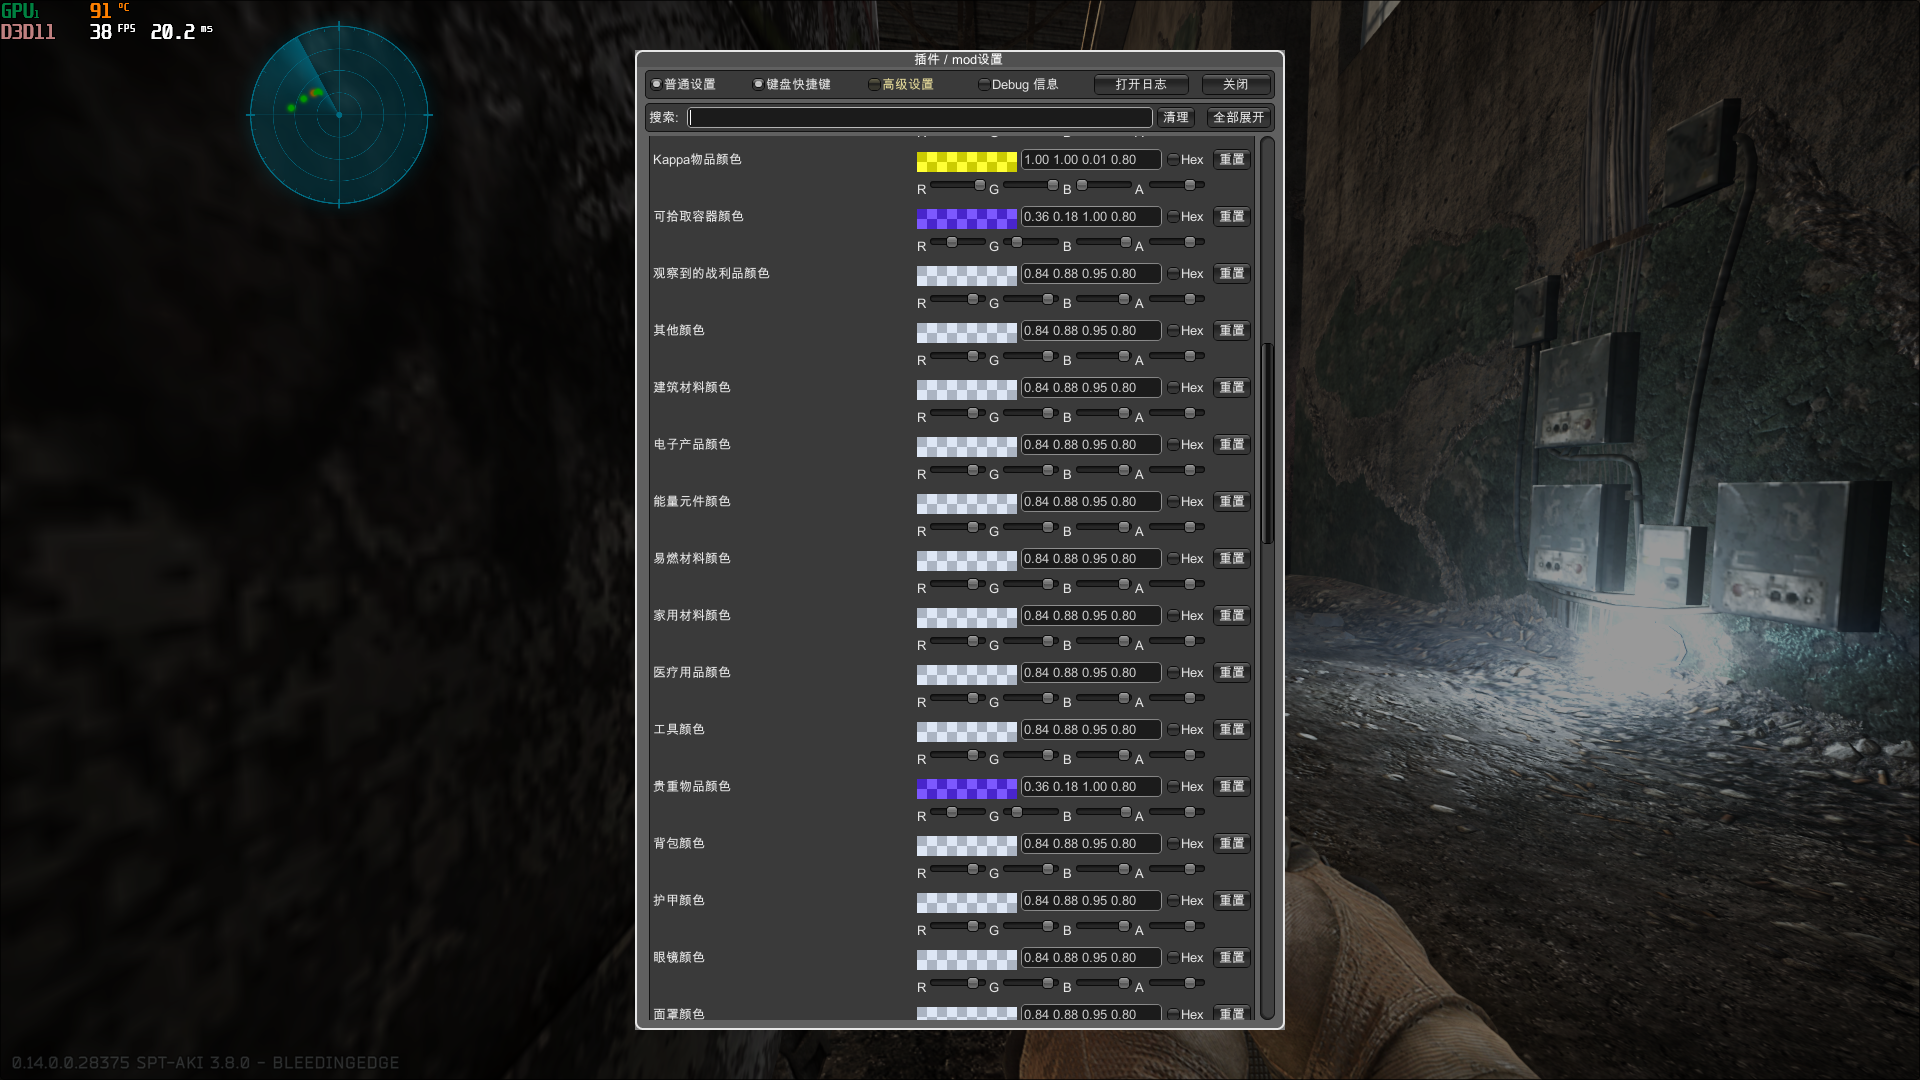Click the settings list vertical scrollbar thumb

tap(1267, 443)
